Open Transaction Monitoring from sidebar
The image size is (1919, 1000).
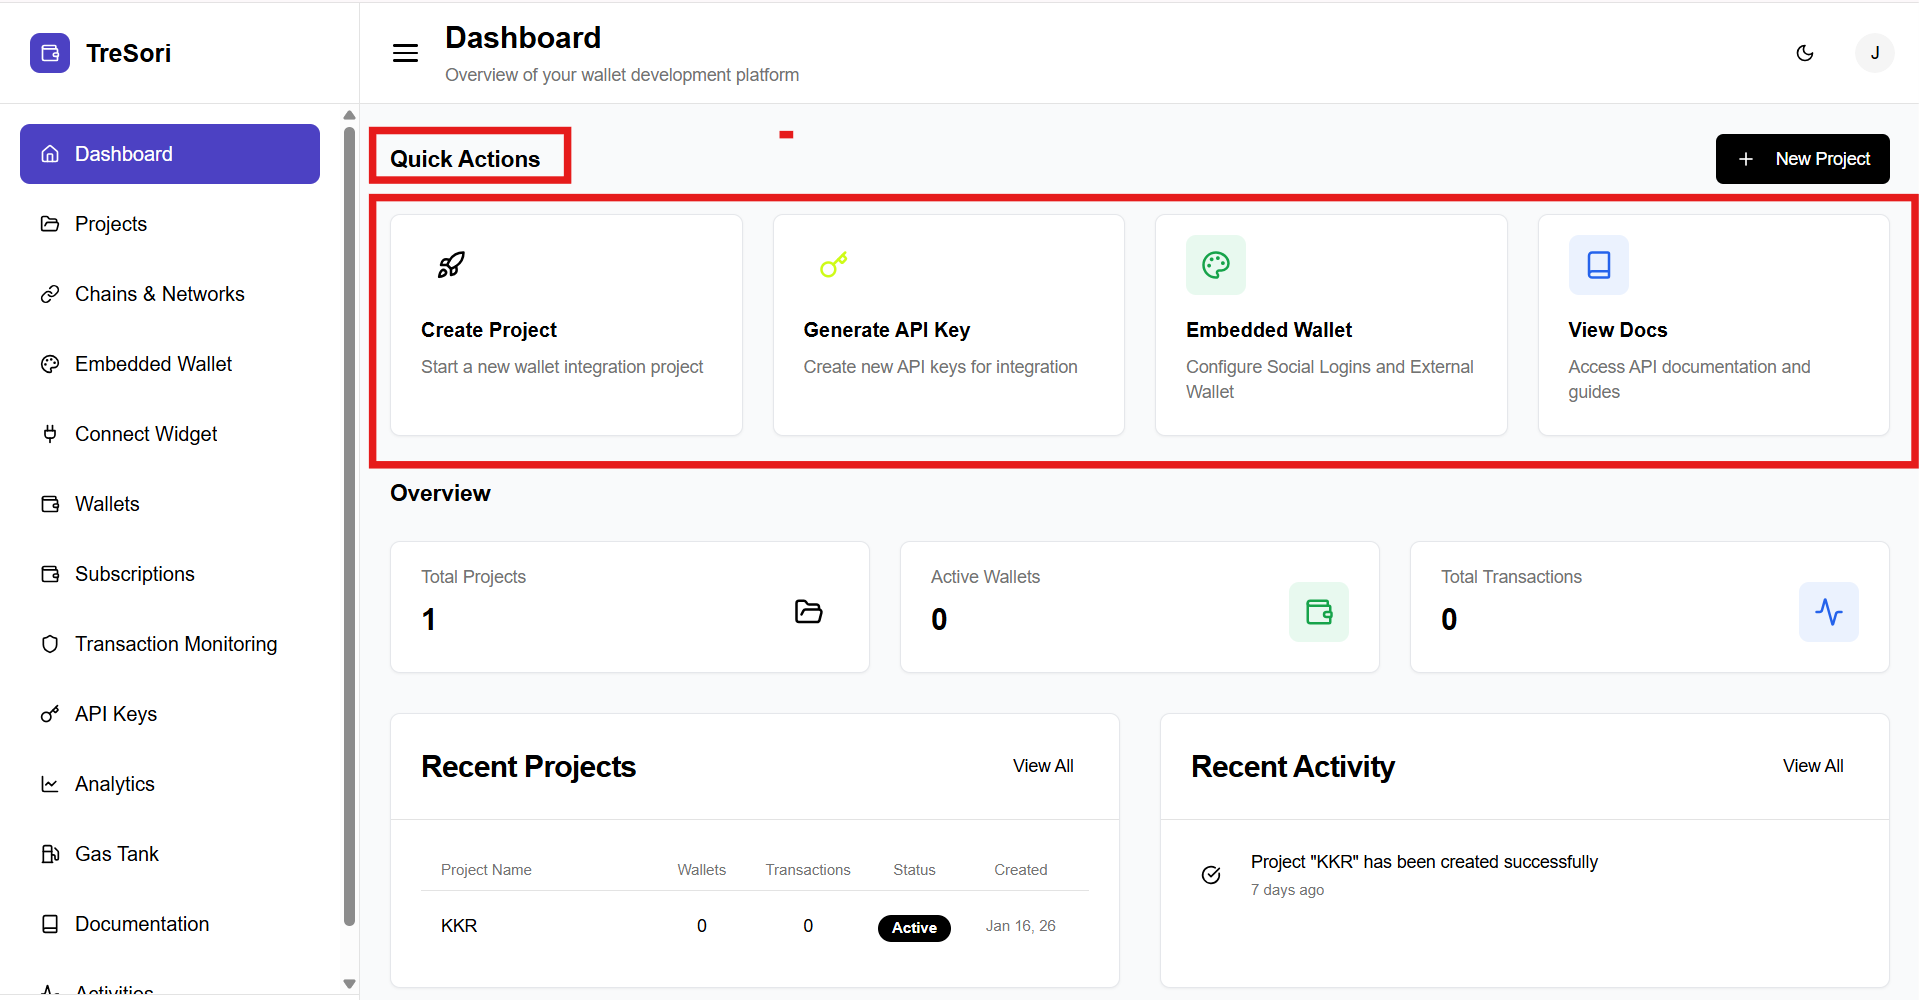pyautogui.click(x=175, y=644)
